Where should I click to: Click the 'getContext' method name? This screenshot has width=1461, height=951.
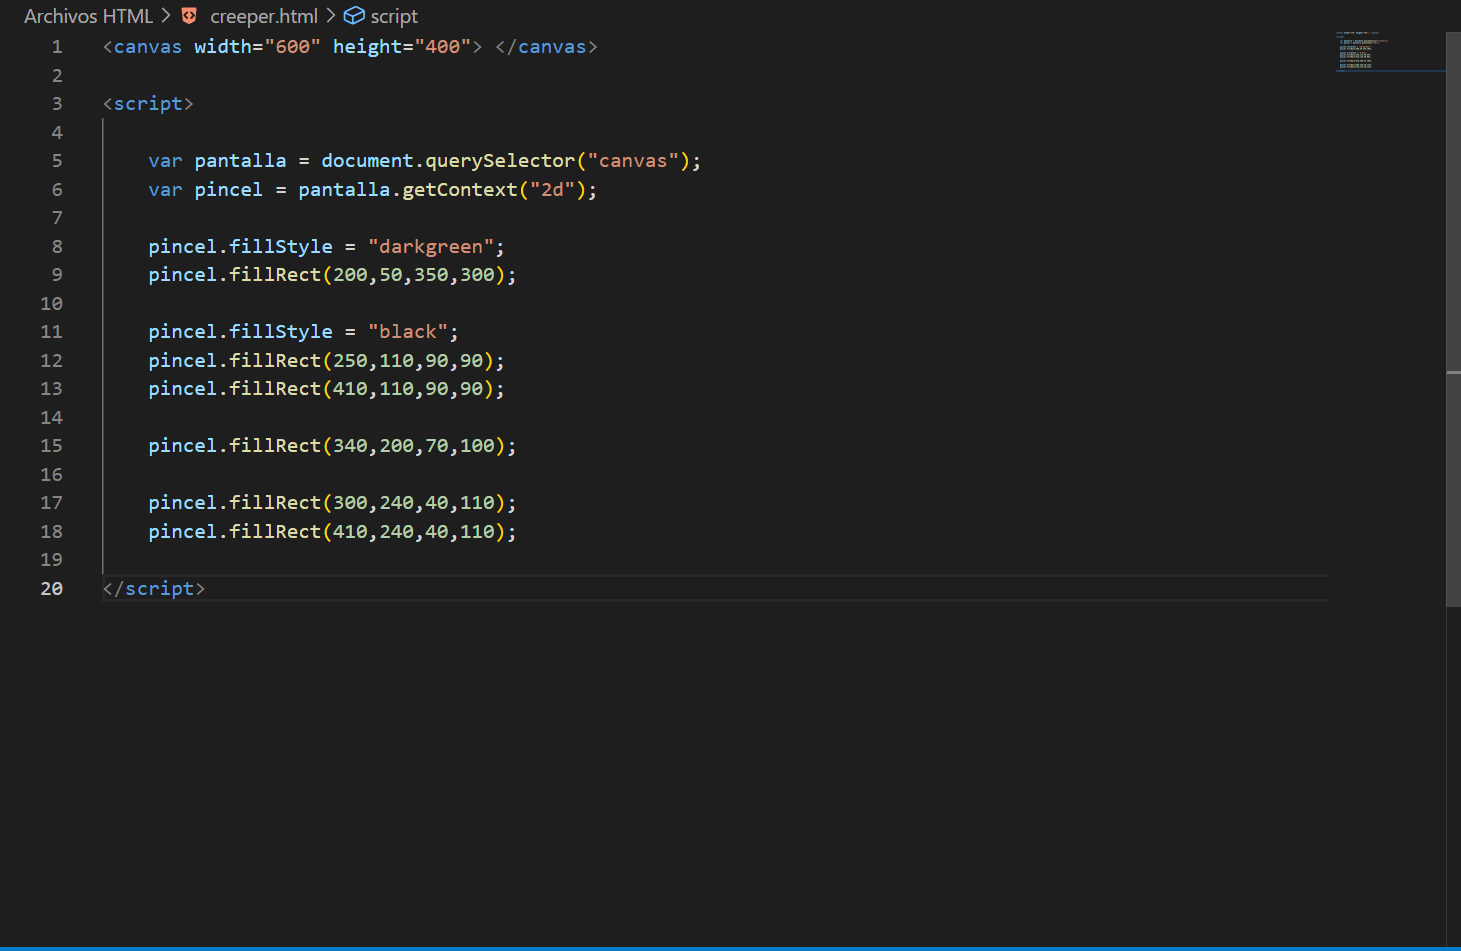click(x=460, y=190)
